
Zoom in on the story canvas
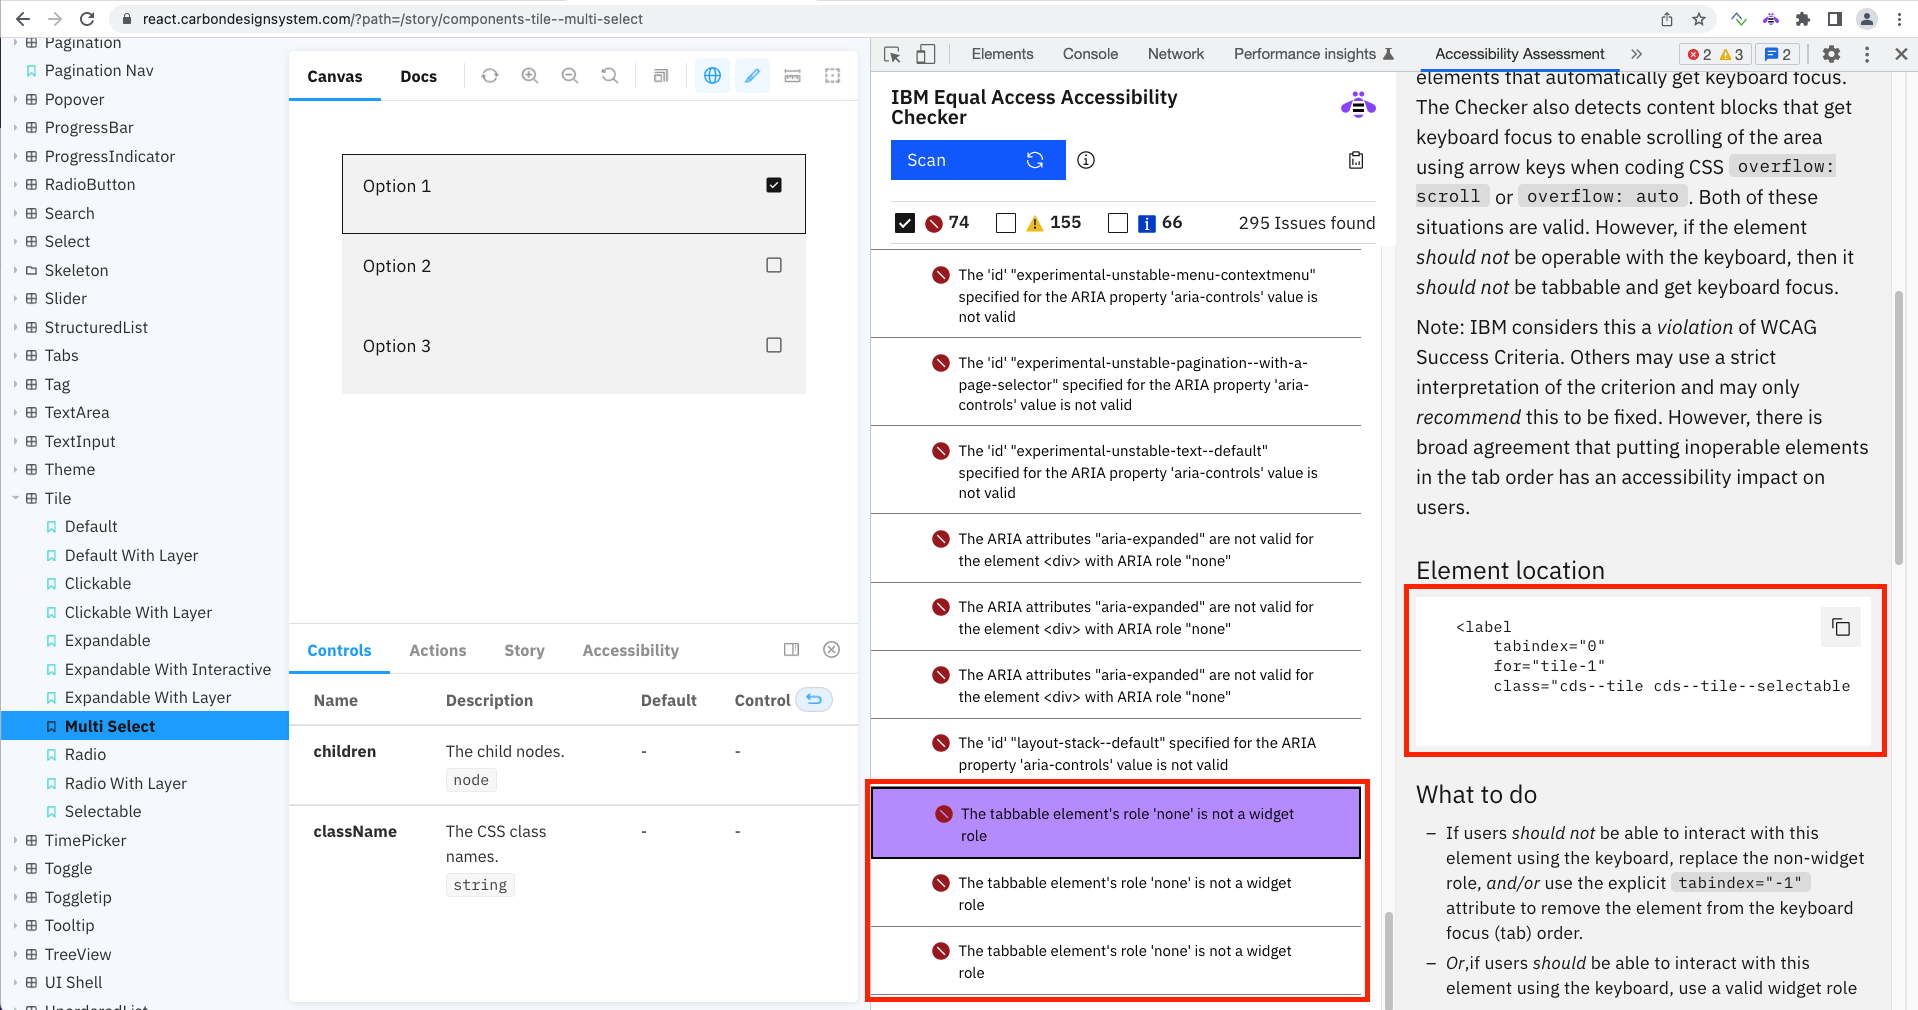529,75
